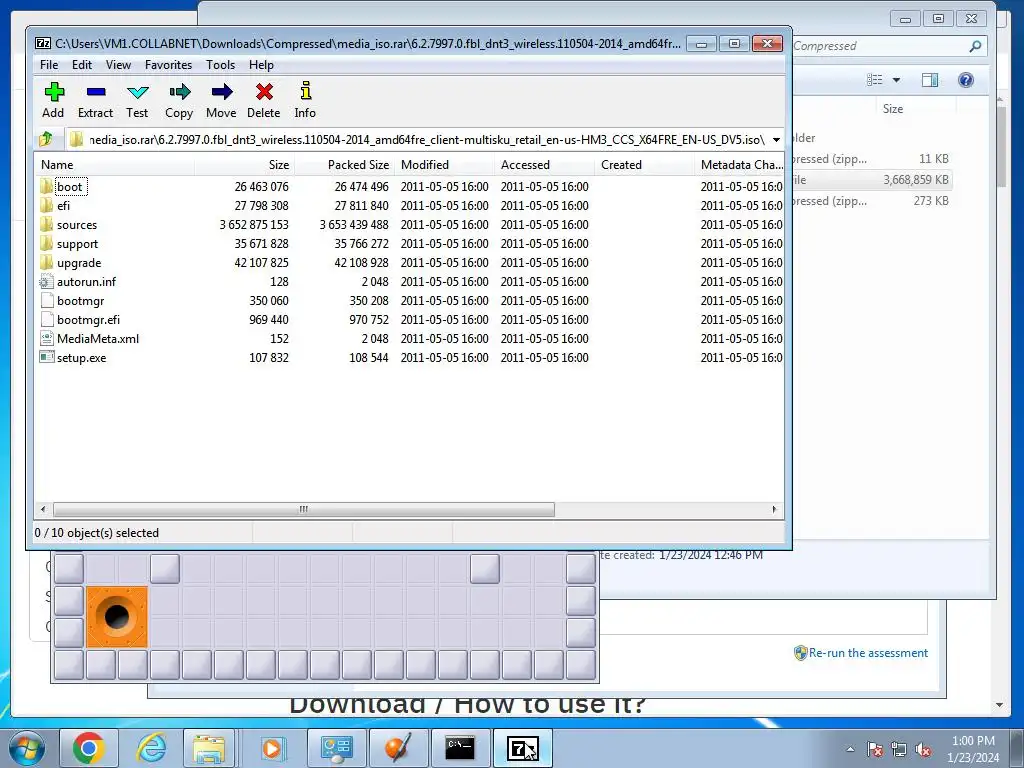Select the support folder icon
This screenshot has width=1024, height=768.
(x=46, y=243)
